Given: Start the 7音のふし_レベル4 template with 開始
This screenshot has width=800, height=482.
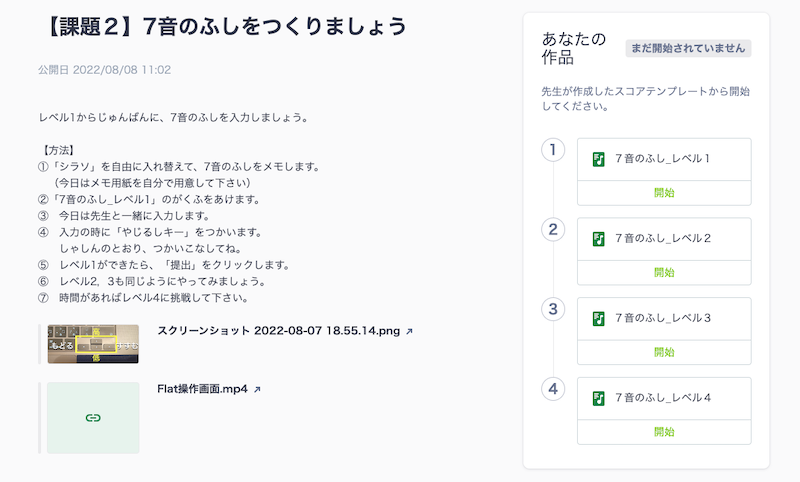Looking at the screenshot, I should [664, 431].
